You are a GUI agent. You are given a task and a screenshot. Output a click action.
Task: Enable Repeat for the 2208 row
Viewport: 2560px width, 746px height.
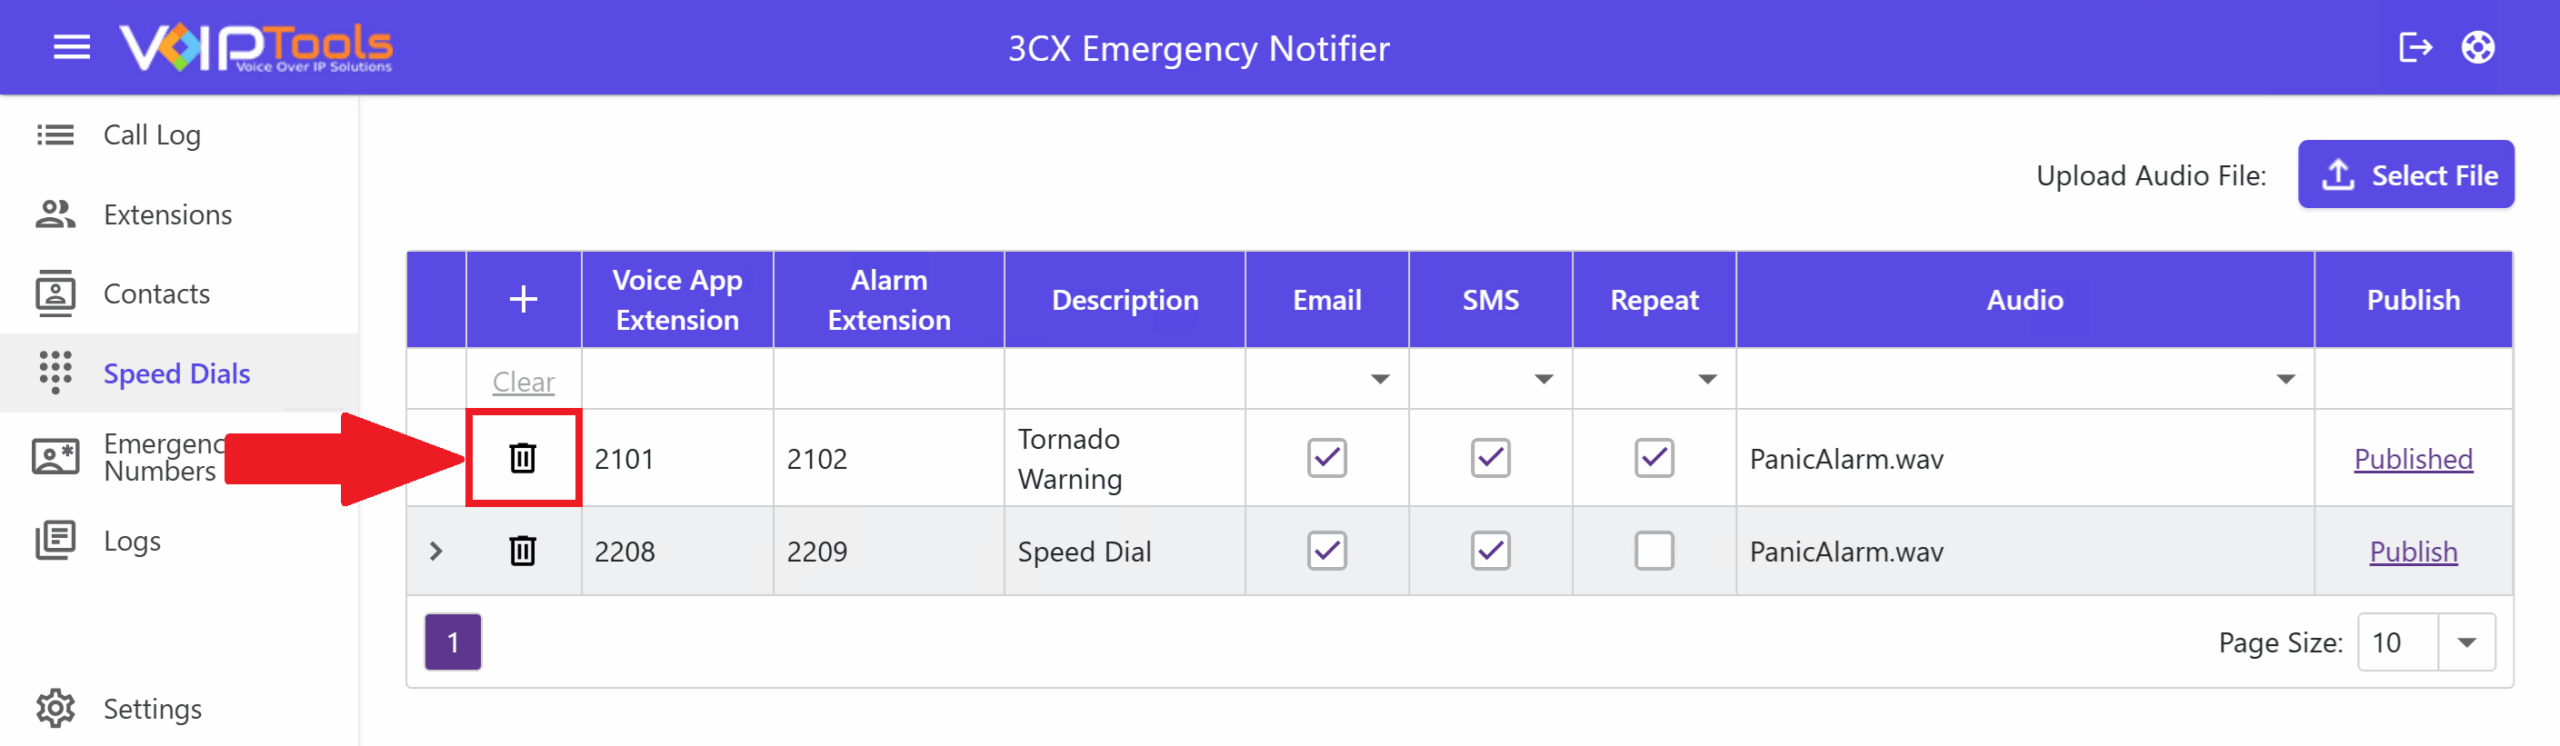click(x=1654, y=551)
